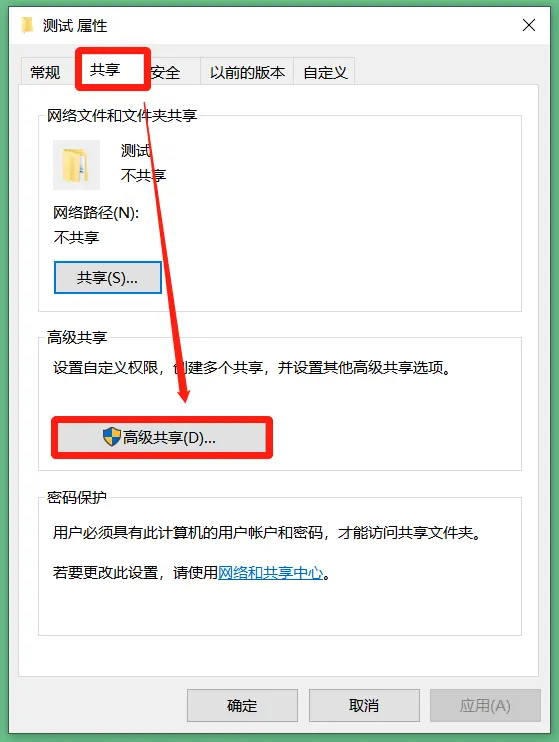Click the 共享(S)... button

click(x=108, y=278)
